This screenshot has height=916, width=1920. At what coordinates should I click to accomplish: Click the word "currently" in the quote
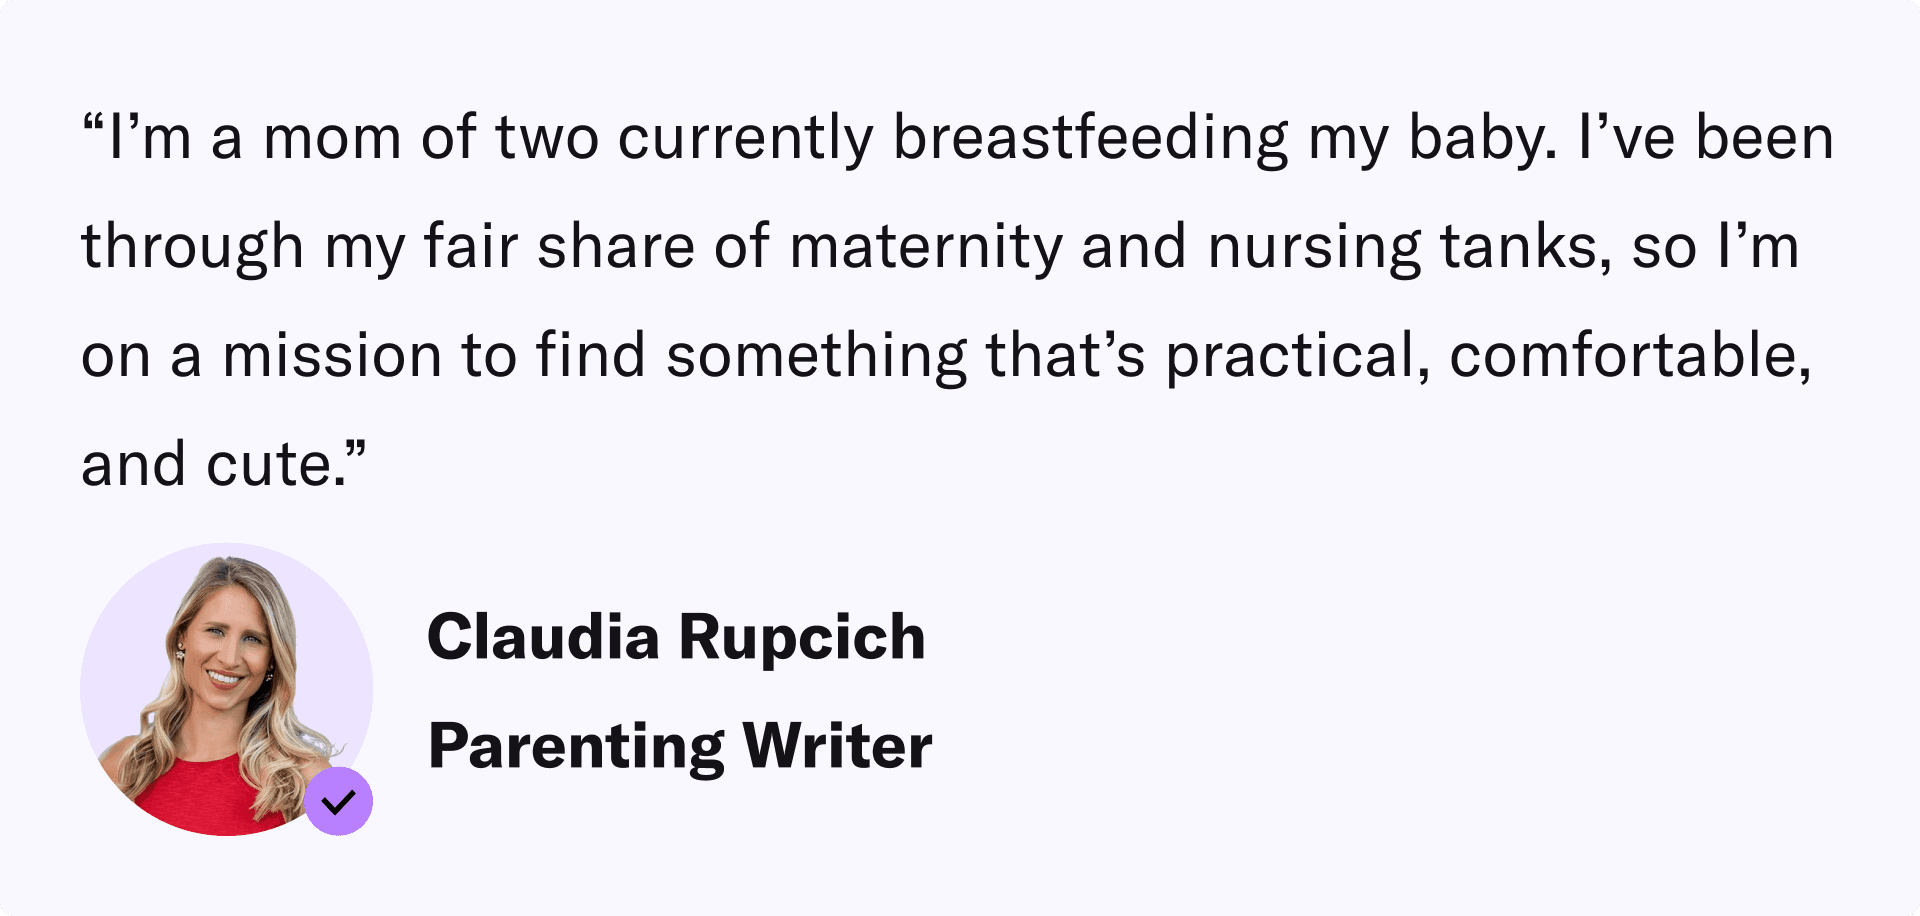coord(745,138)
